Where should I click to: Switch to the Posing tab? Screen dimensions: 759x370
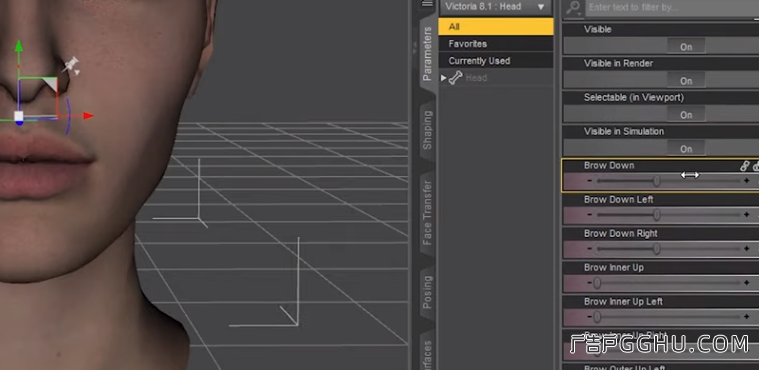pos(427,292)
